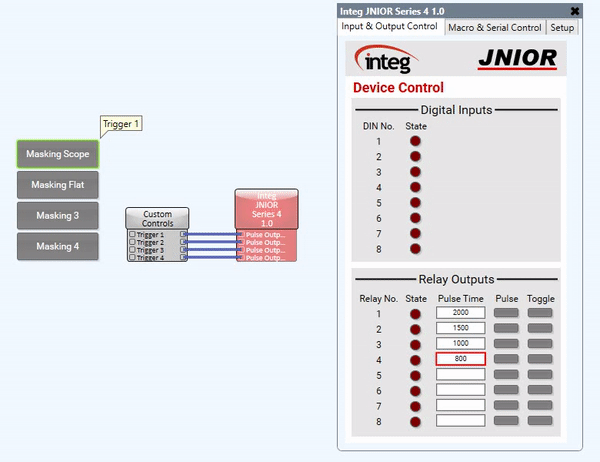Switch to Macro & Serial Control tab
The width and height of the screenshot is (600, 462).
494,28
